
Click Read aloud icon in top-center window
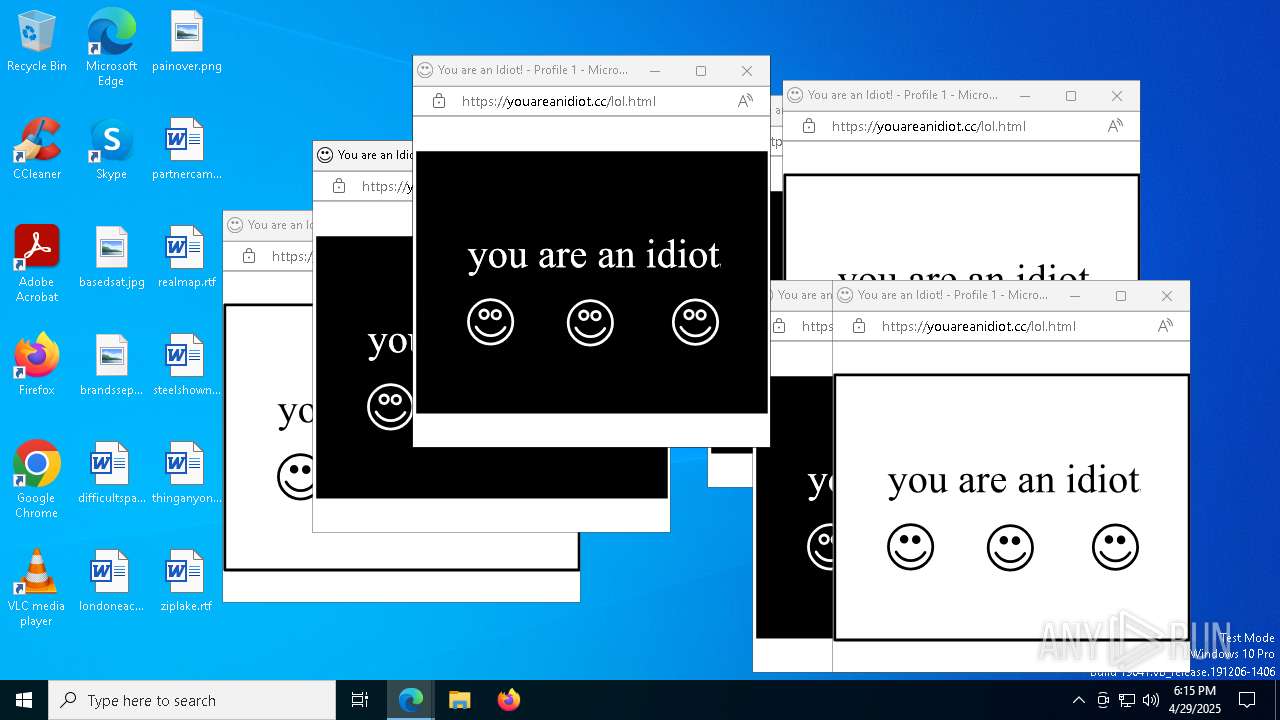point(745,101)
